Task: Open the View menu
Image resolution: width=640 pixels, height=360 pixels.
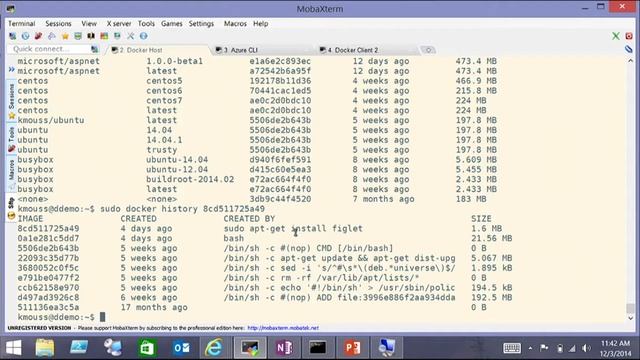Action: point(89,24)
